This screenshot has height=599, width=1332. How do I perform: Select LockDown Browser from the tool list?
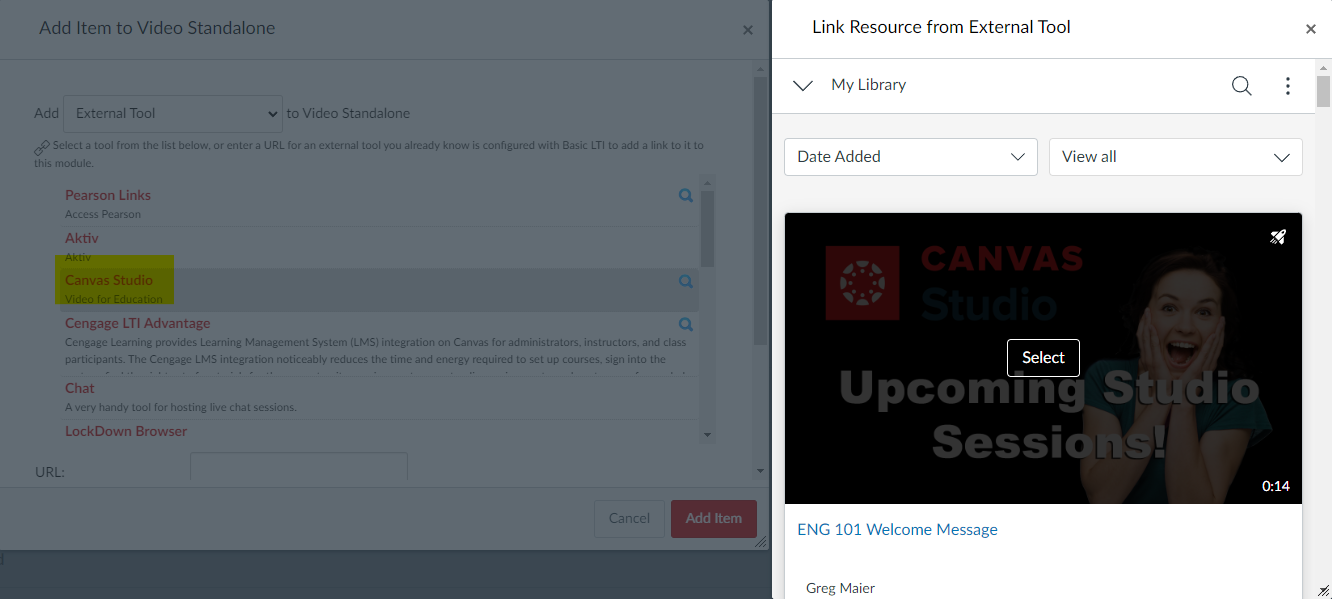click(x=126, y=431)
